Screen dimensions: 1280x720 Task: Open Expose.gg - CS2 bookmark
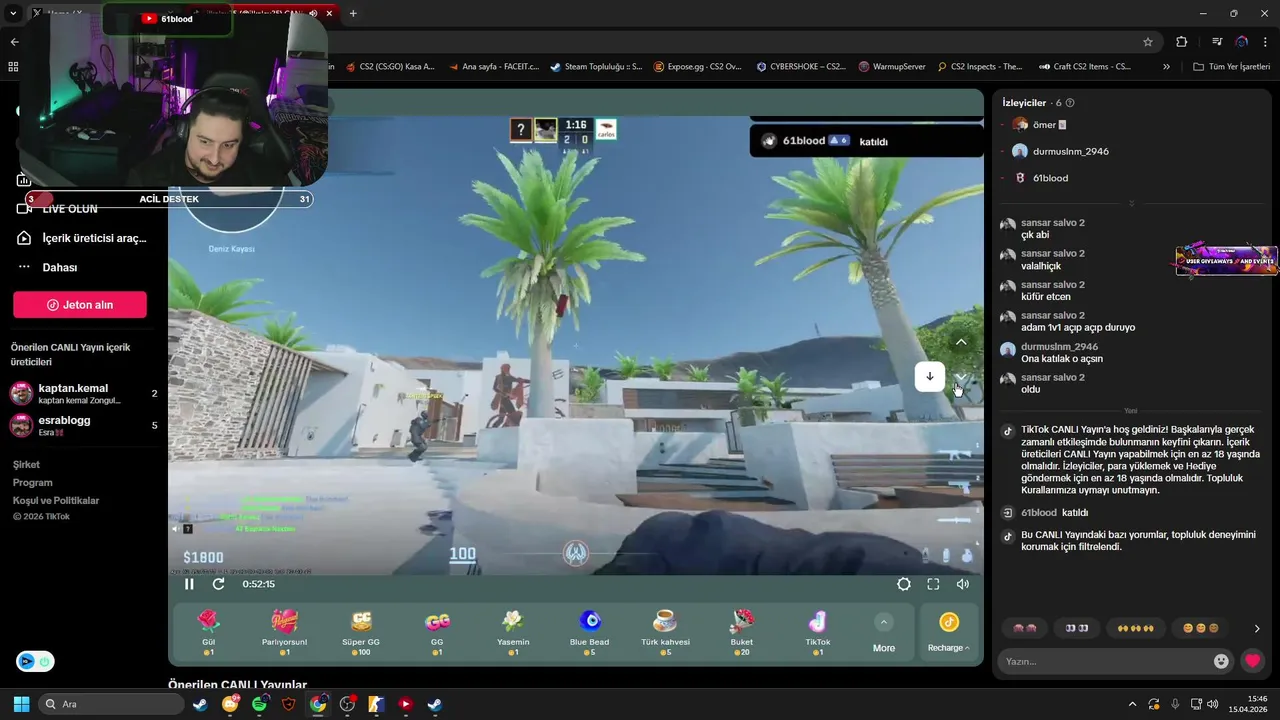[x=698, y=67]
